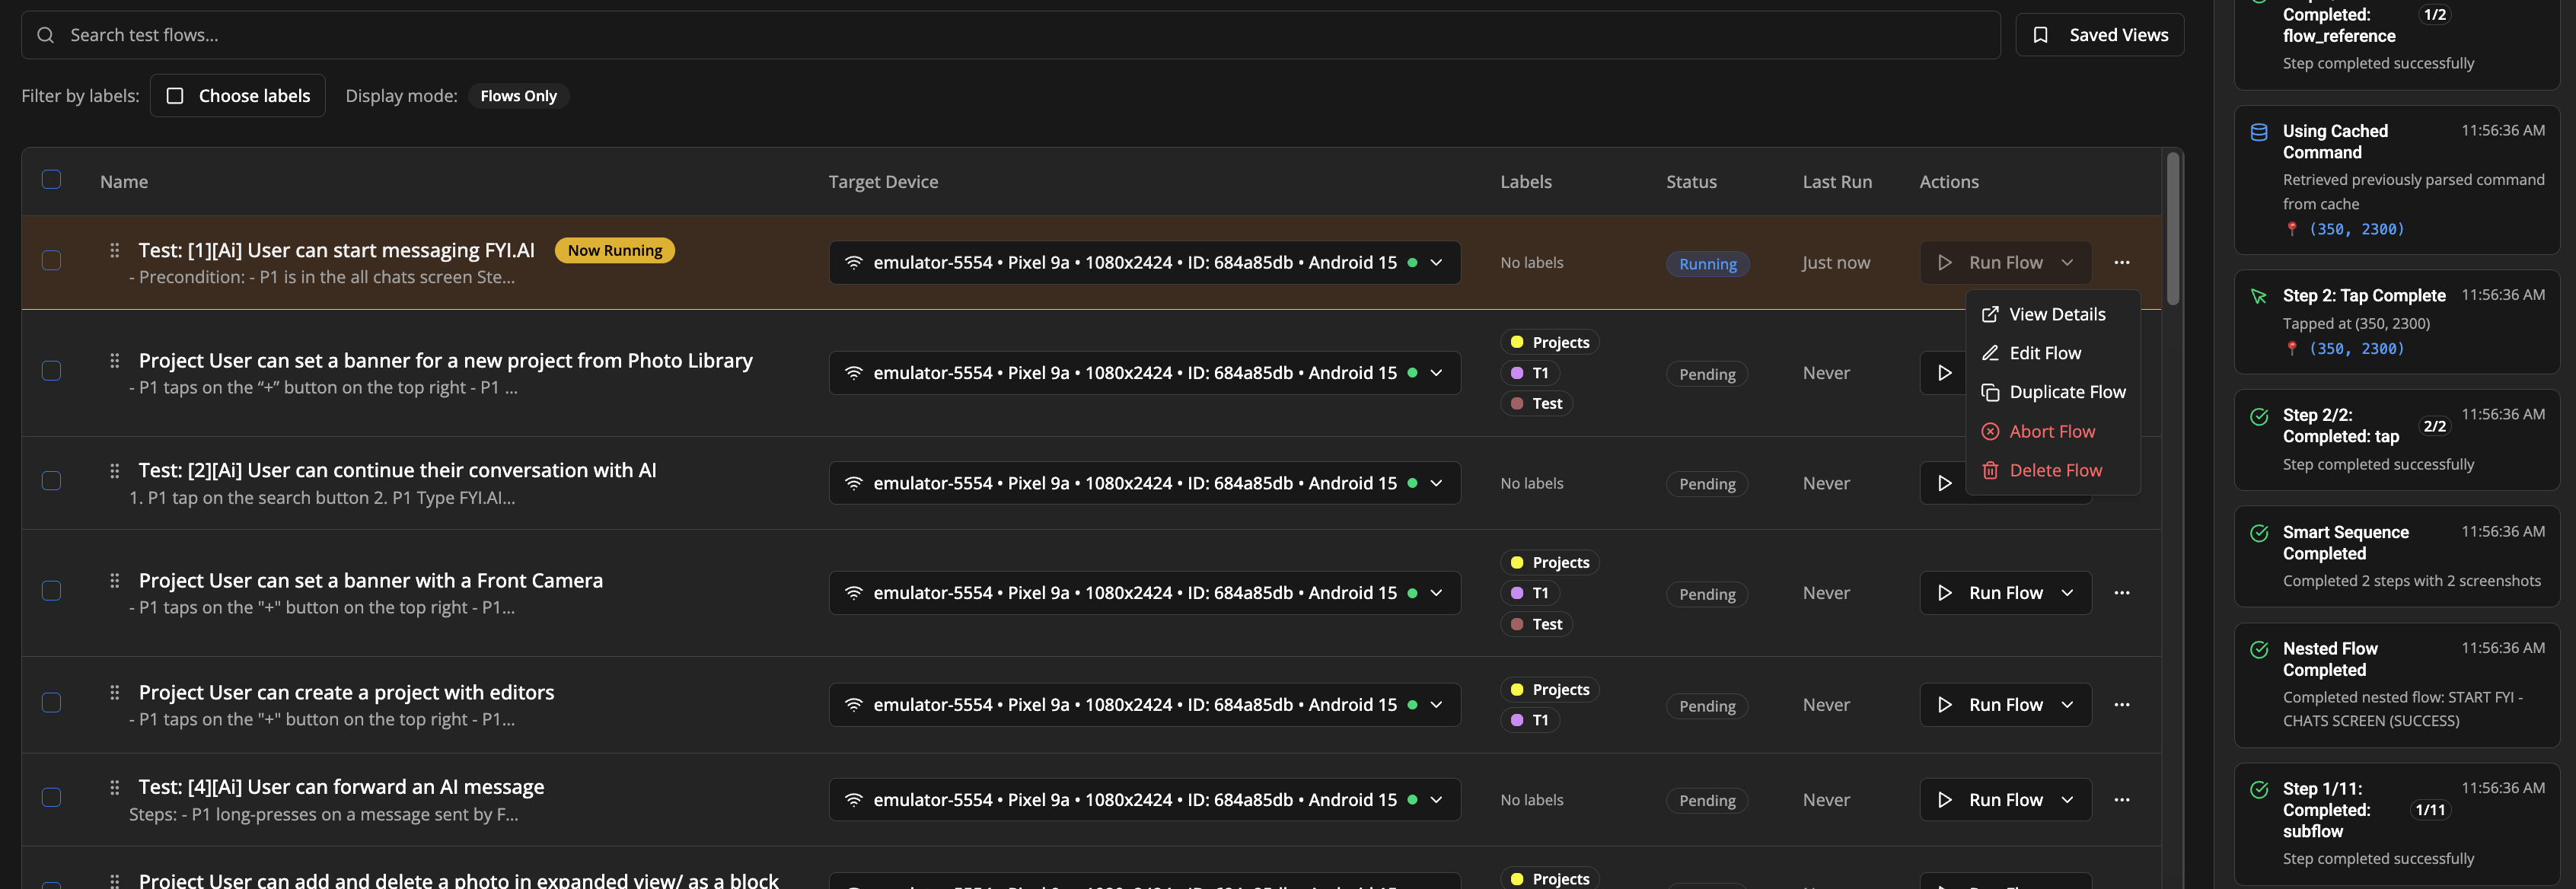Click the Name column header
Screen dimensions: 2576x889
(124, 182)
